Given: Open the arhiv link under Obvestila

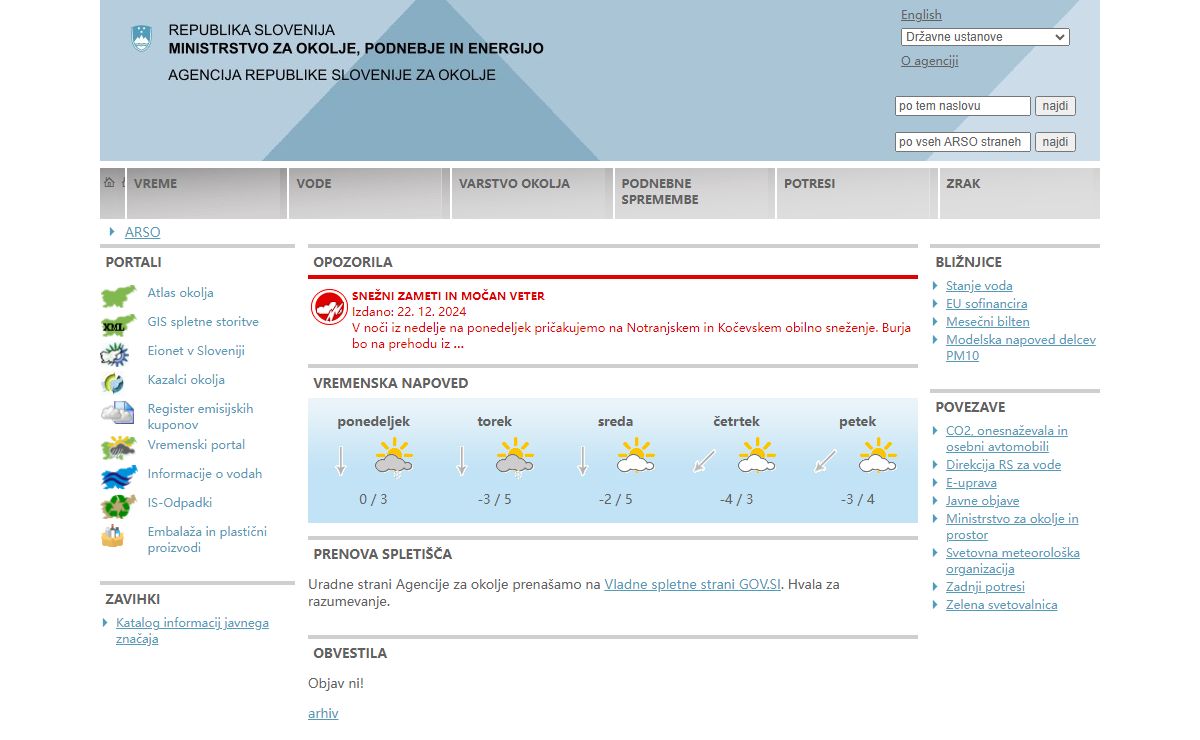Looking at the screenshot, I should click(x=323, y=713).
